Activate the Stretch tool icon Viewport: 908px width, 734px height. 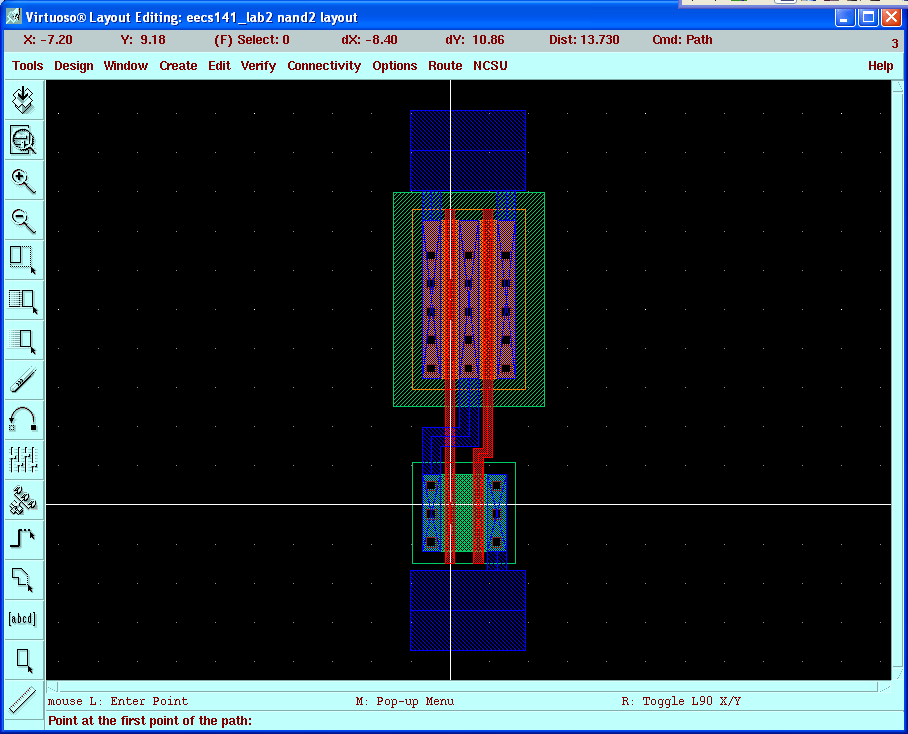click(x=23, y=259)
